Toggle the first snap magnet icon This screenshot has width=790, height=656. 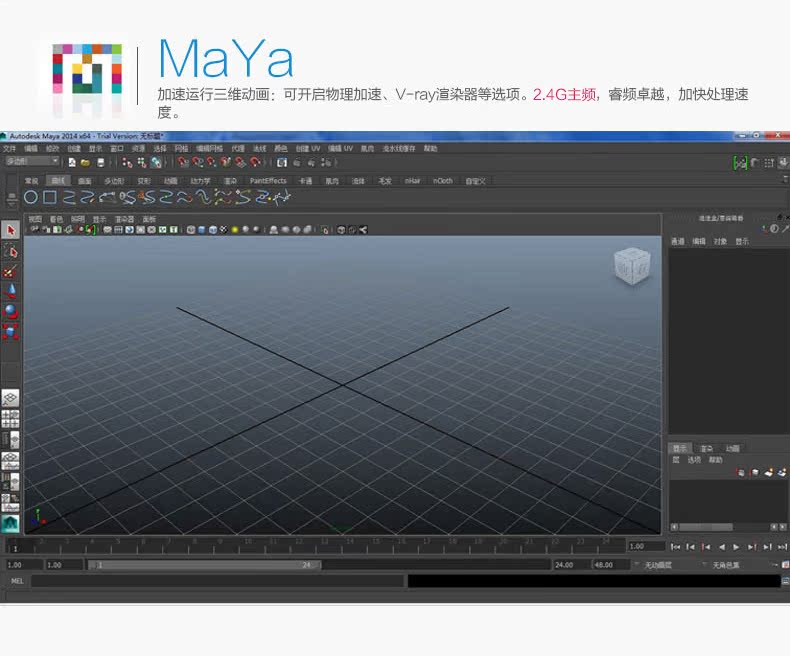(x=183, y=162)
